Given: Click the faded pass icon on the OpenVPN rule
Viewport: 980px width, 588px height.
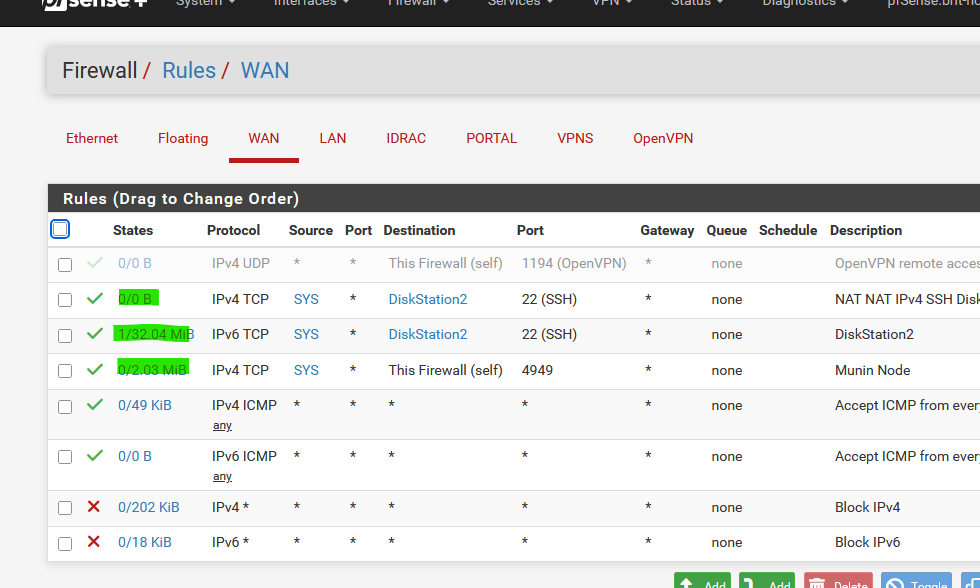Looking at the screenshot, I should click(94, 263).
